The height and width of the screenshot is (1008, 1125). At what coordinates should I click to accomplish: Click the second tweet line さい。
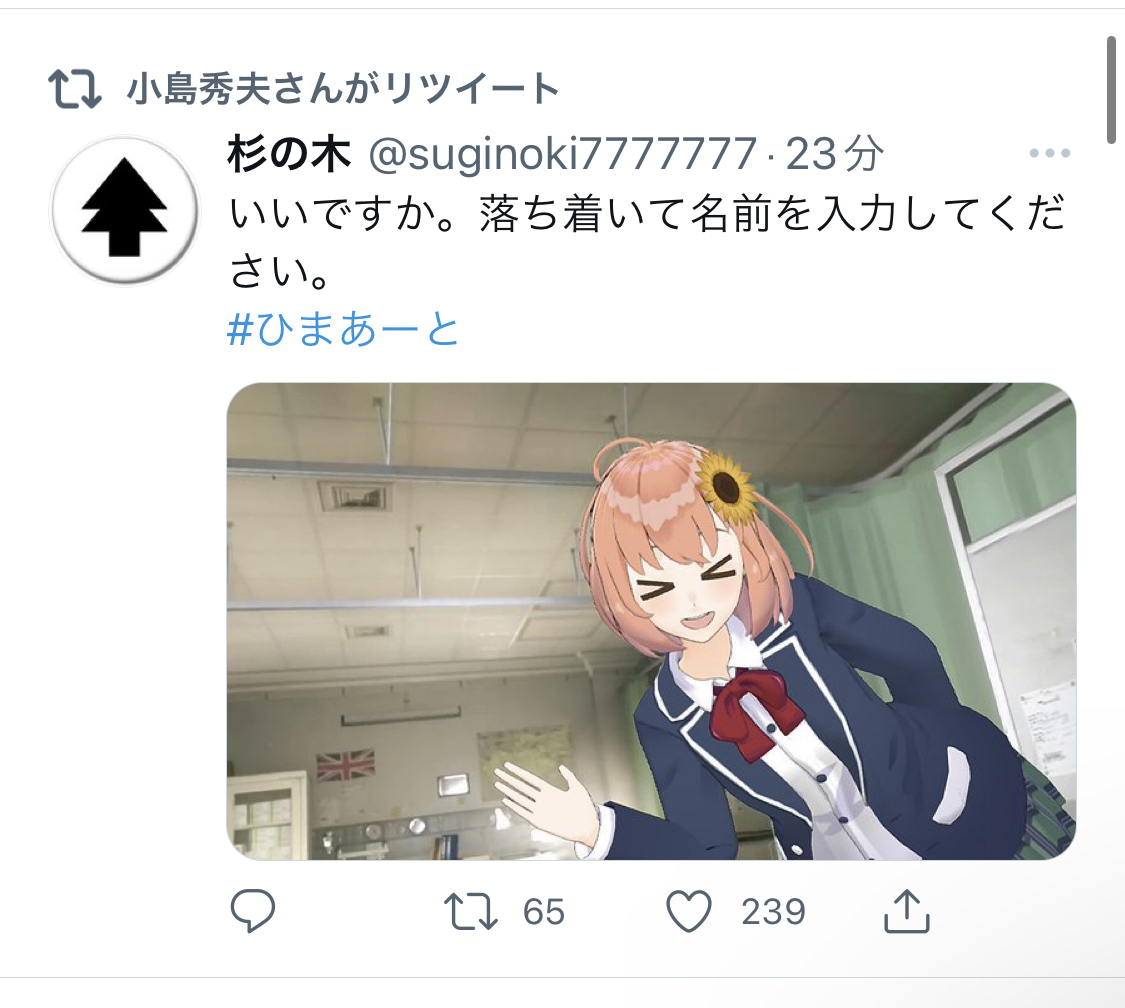pos(279,272)
